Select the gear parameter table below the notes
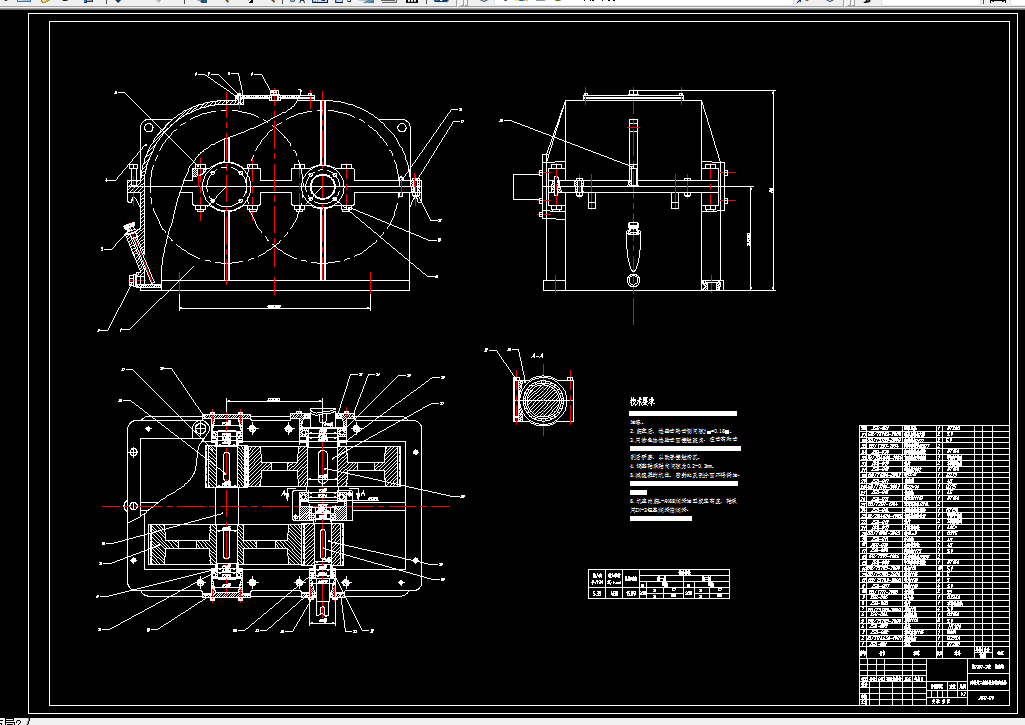This screenshot has width=1025, height=725. point(659,584)
